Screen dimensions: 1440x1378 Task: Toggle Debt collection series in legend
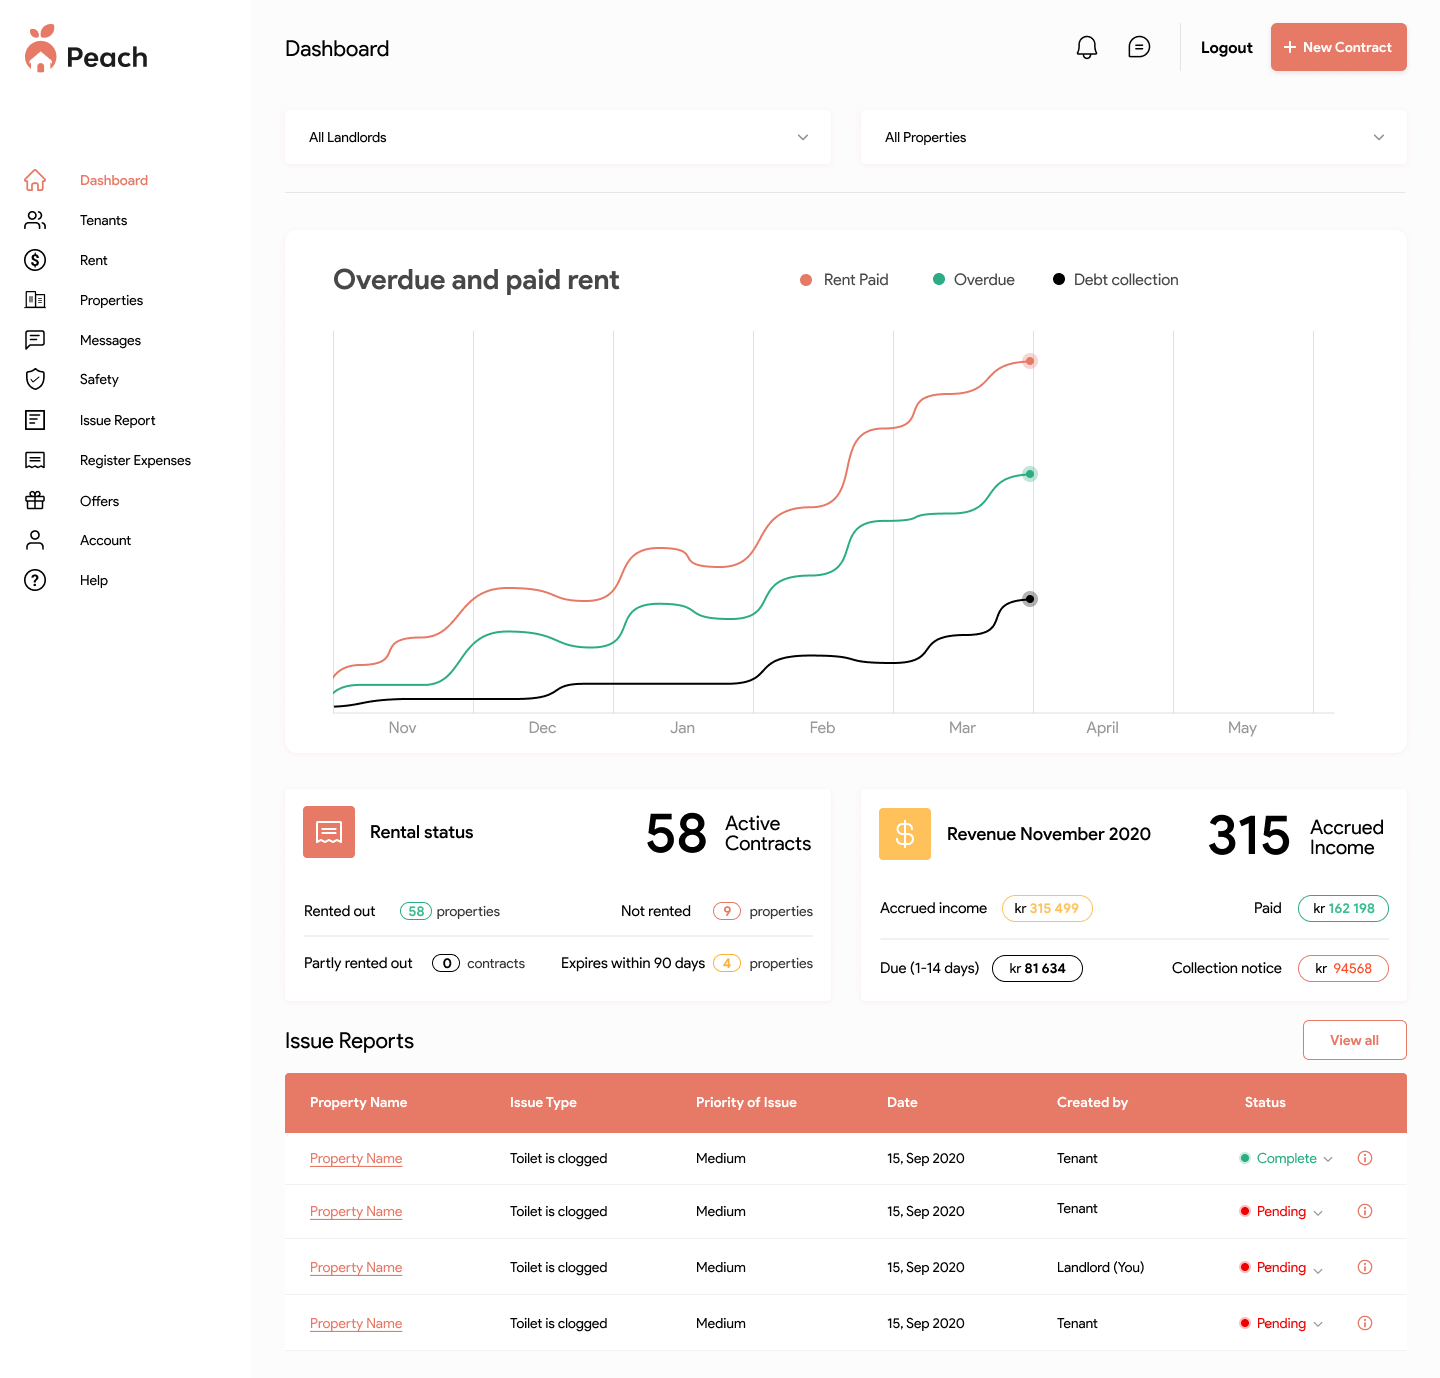point(1115,280)
